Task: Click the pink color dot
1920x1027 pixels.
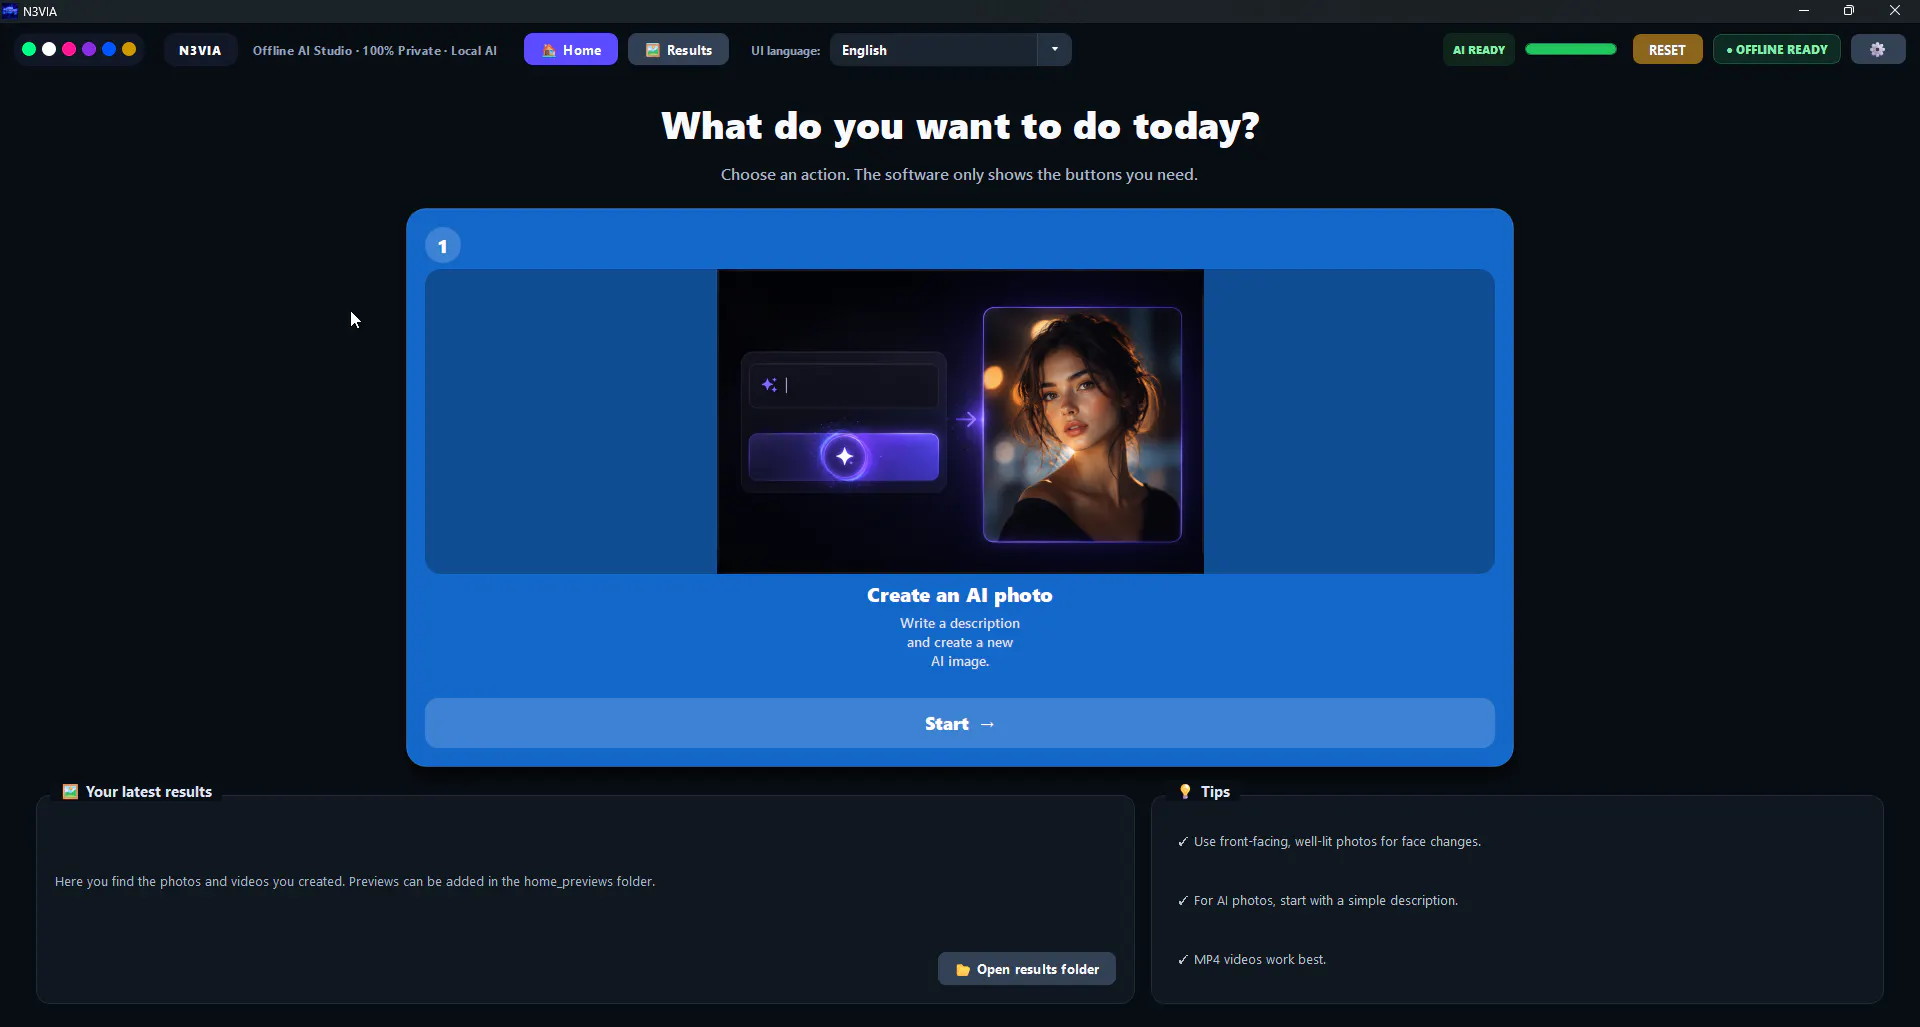Action: click(x=69, y=49)
